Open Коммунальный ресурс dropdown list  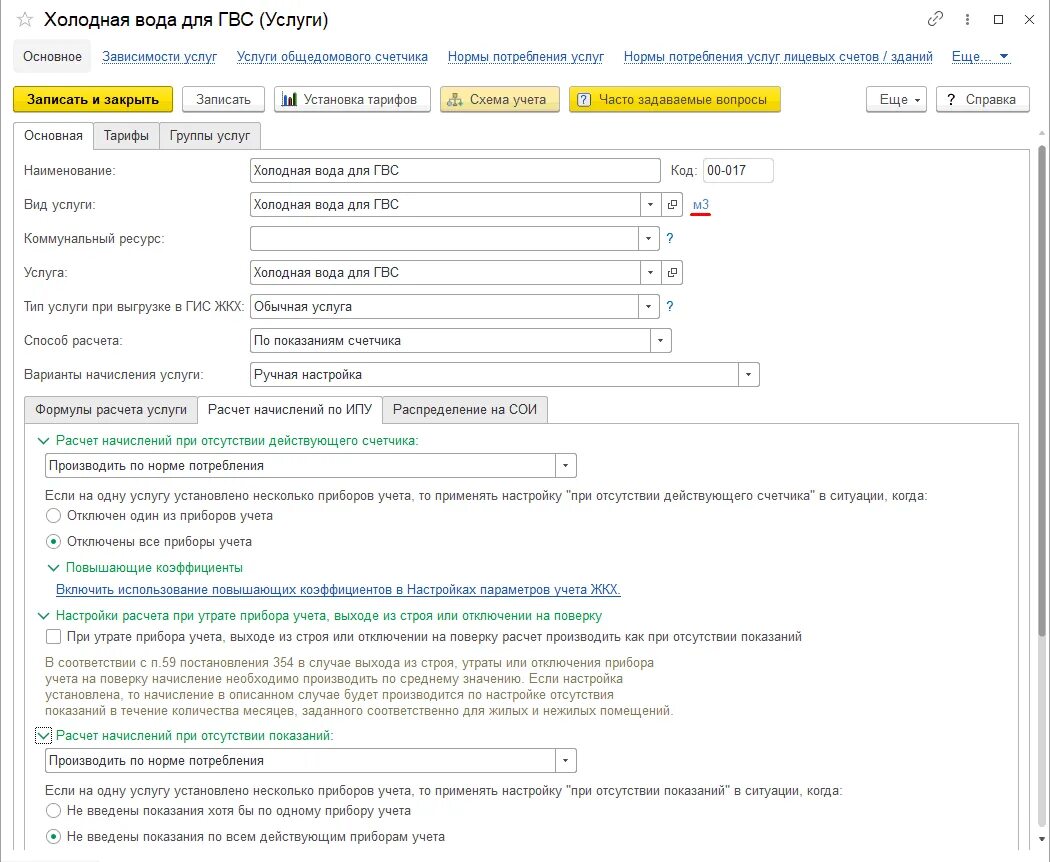point(648,238)
